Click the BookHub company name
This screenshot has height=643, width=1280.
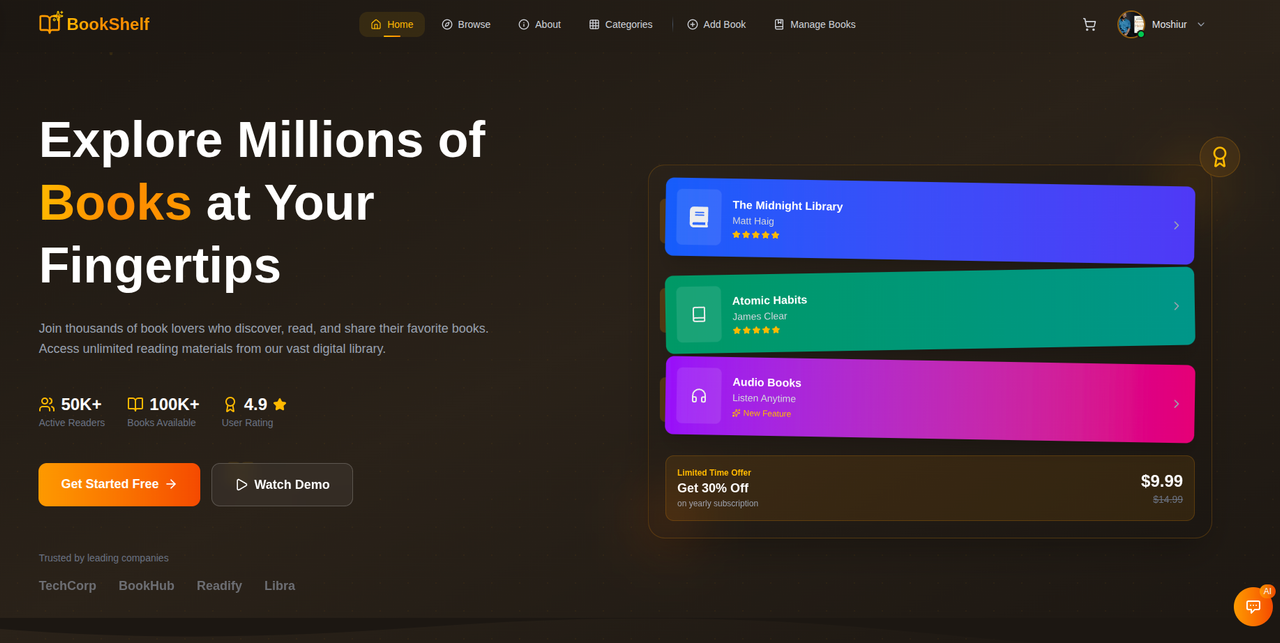146,586
